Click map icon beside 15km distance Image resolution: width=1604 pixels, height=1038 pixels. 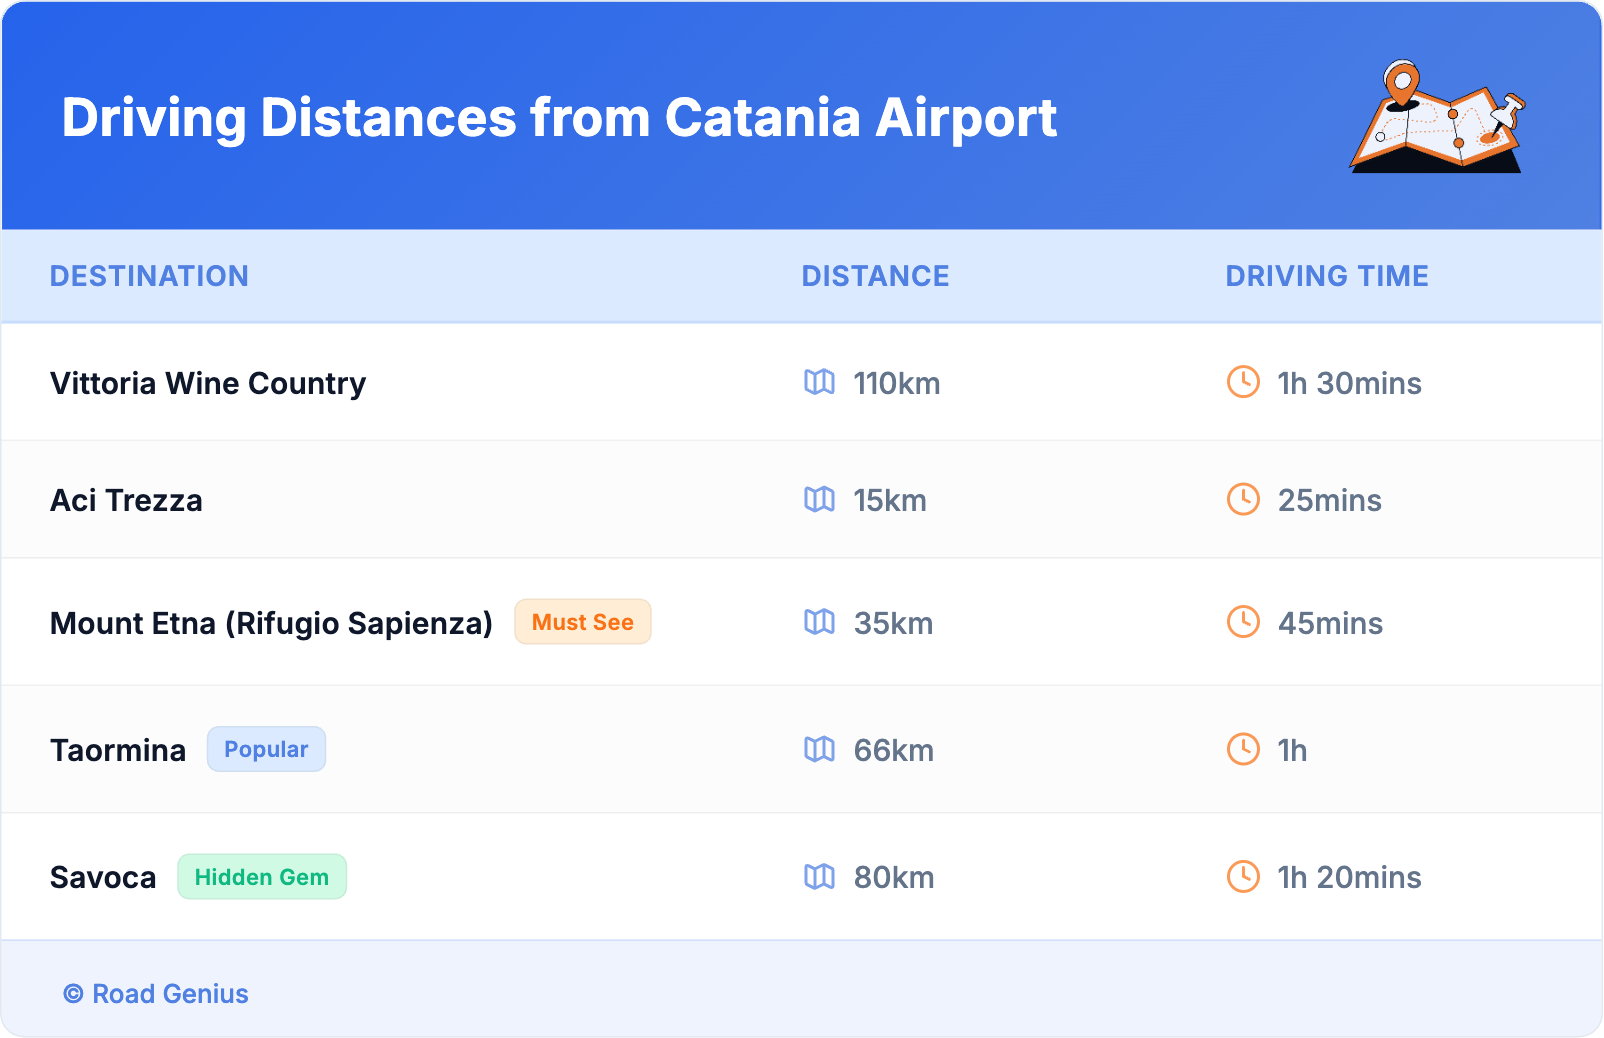[x=819, y=499]
